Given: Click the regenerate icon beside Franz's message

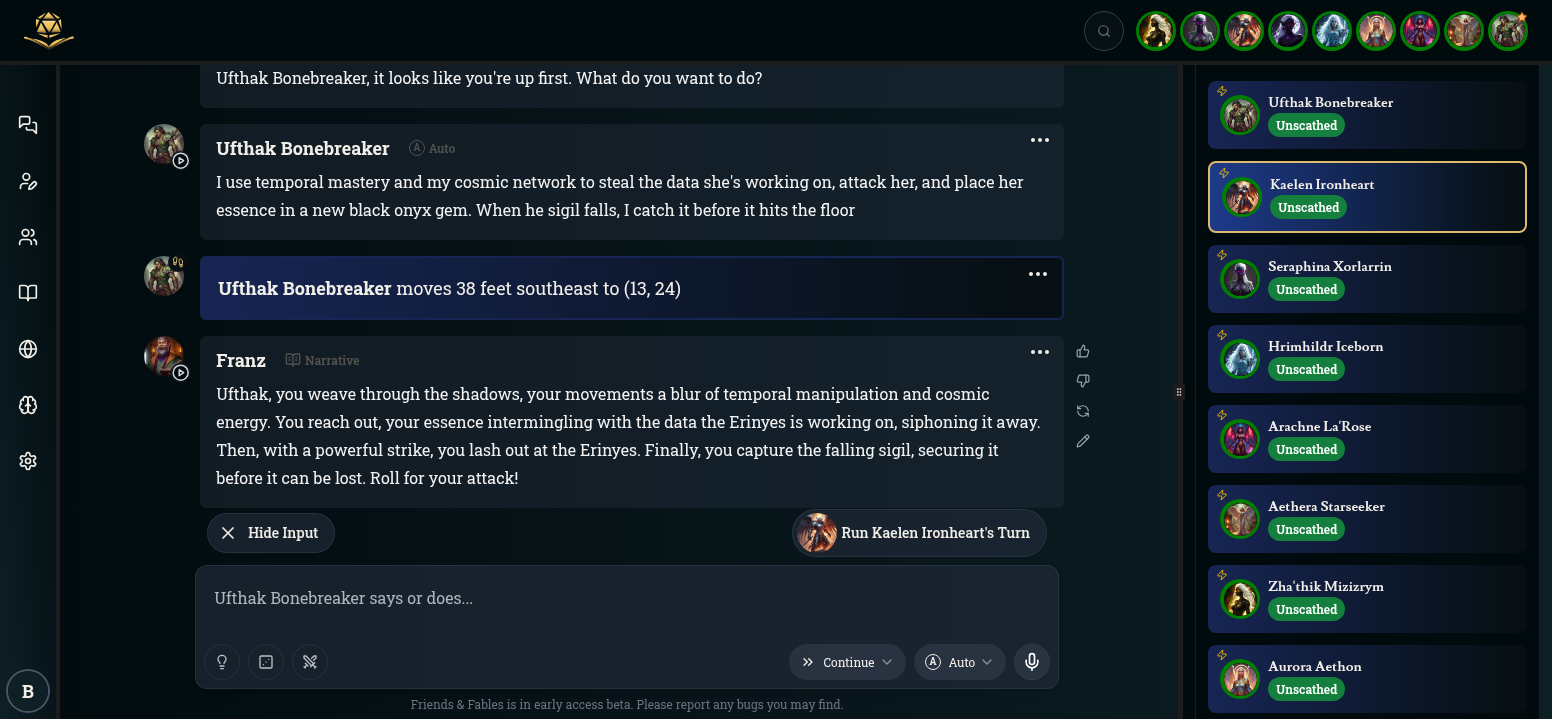Looking at the screenshot, I should pyautogui.click(x=1083, y=411).
